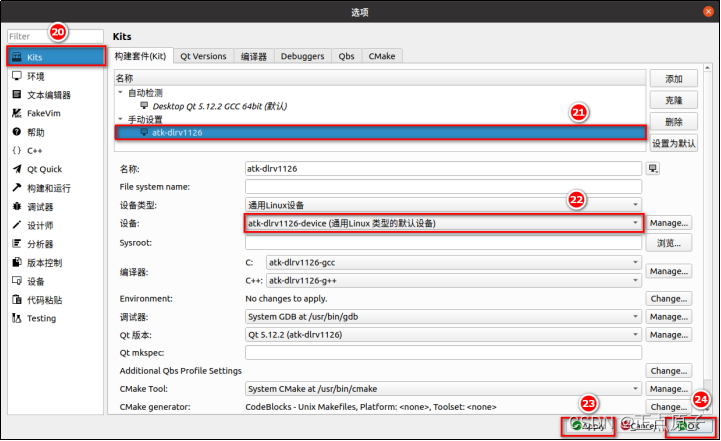This screenshot has width=721, height=441.
Task: Open the 设备 devices icon
Action: point(17,281)
